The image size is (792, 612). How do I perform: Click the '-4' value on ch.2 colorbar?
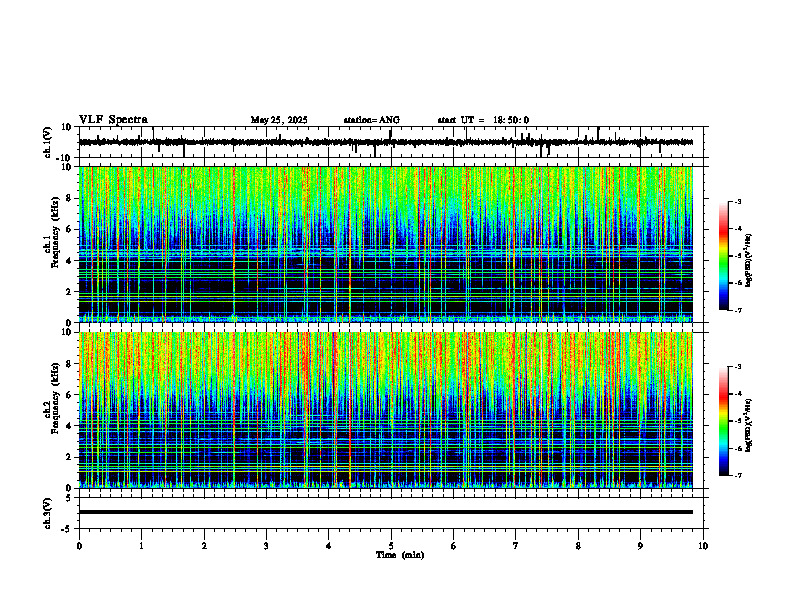coord(737,394)
